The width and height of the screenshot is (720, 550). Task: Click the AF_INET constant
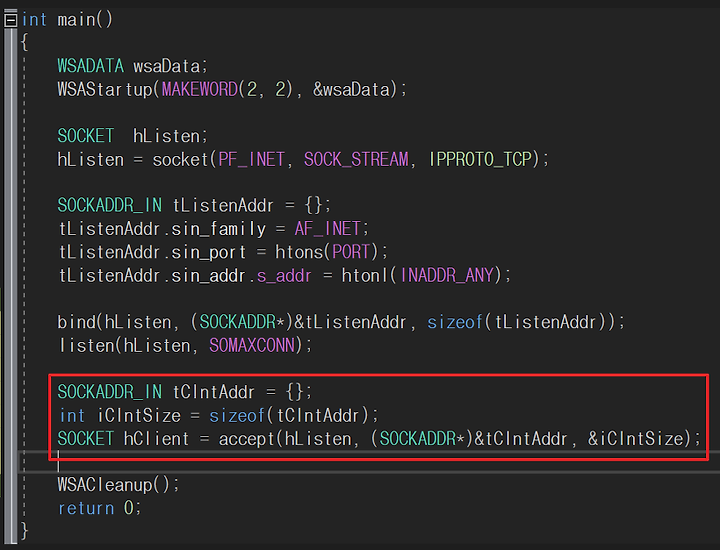(327, 229)
